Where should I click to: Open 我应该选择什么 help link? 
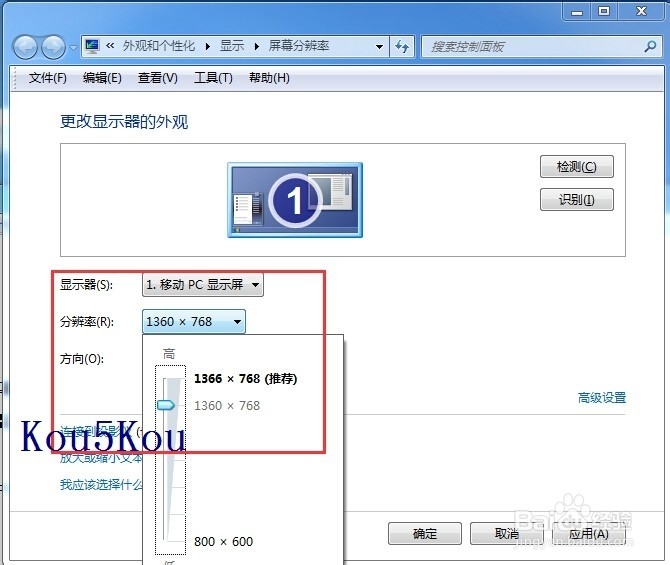tap(102, 485)
